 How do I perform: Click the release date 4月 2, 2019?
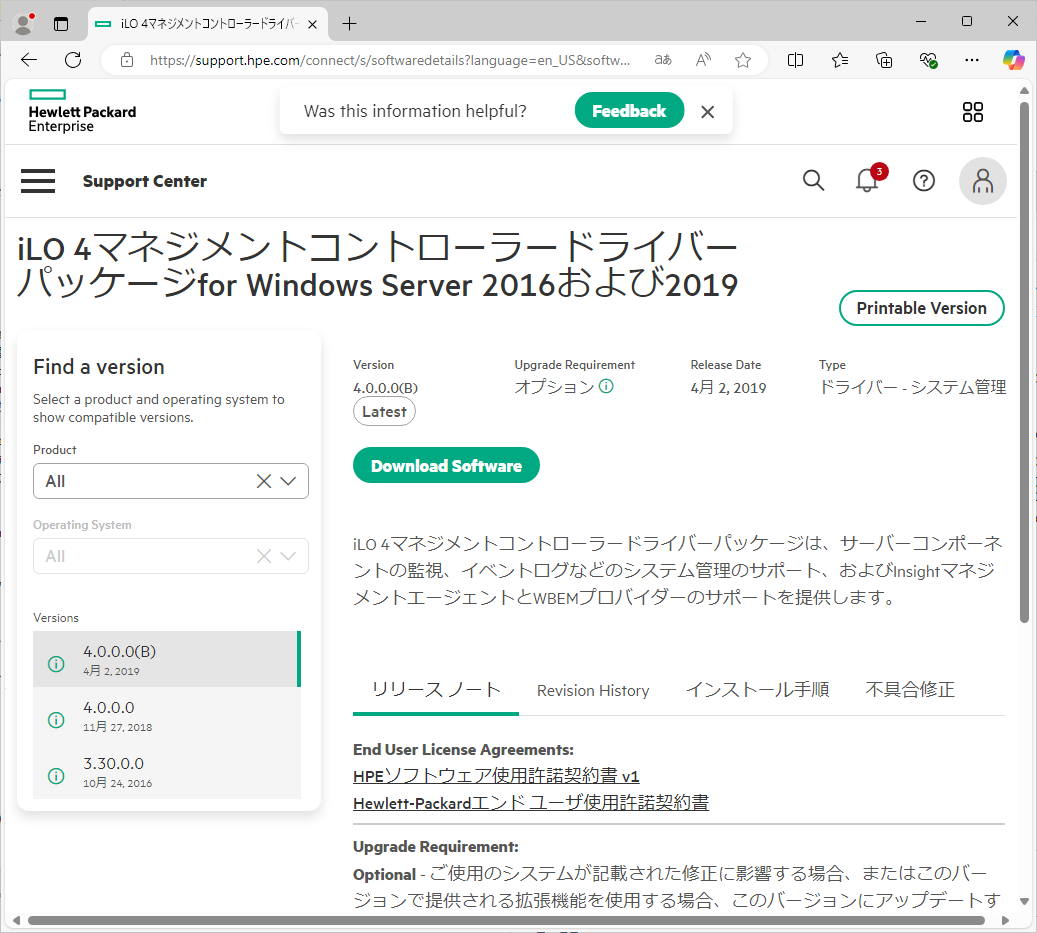[x=728, y=387]
